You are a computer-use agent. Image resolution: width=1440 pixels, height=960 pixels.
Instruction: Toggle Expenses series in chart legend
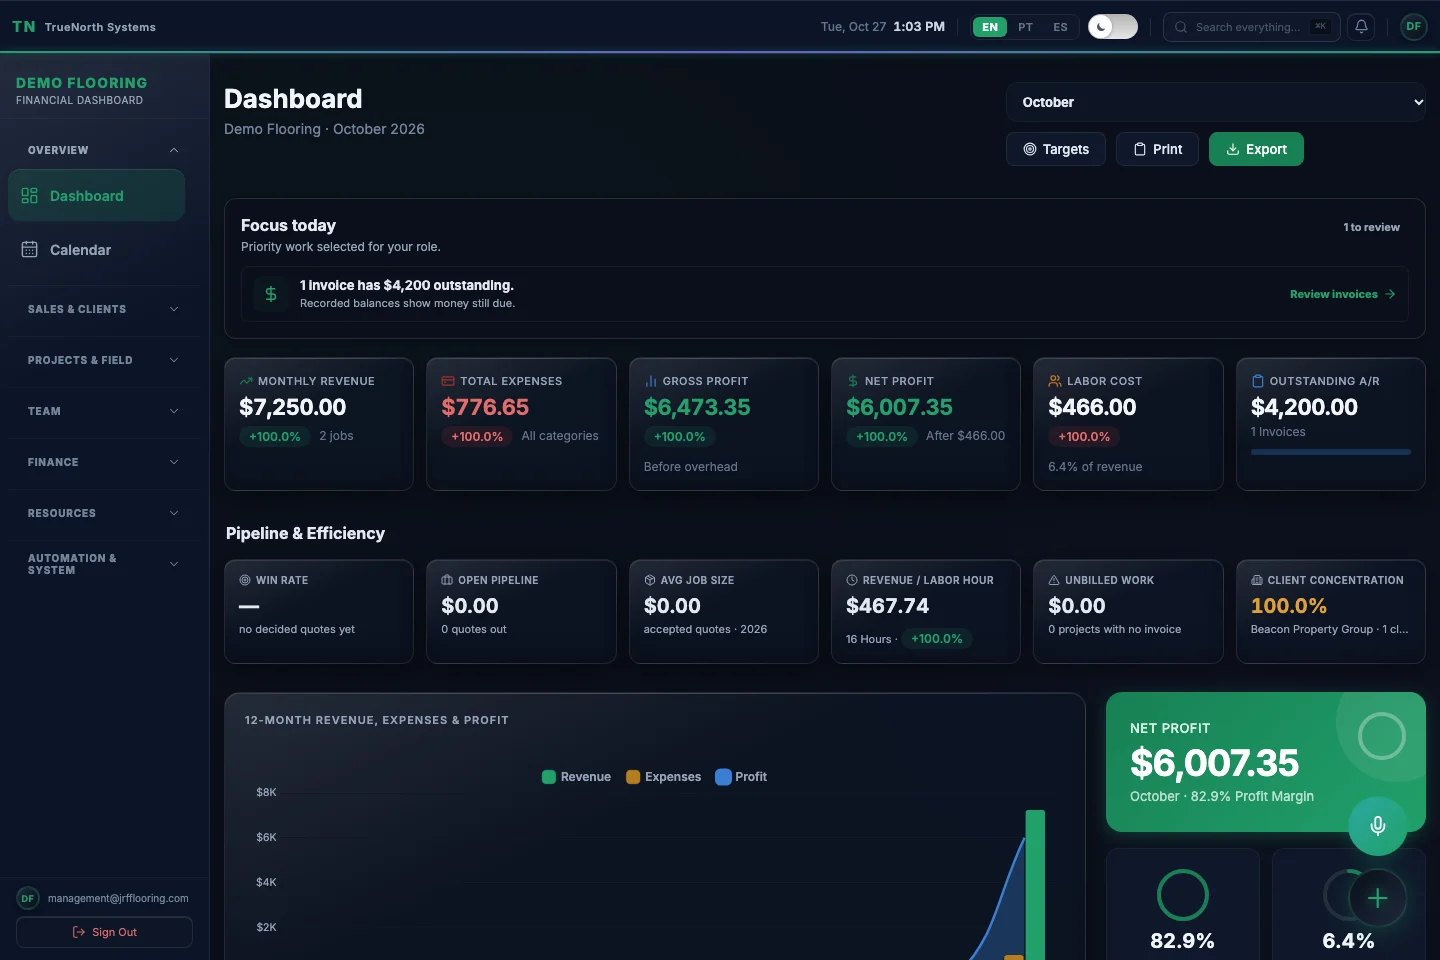pyautogui.click(x=663, y=777)
